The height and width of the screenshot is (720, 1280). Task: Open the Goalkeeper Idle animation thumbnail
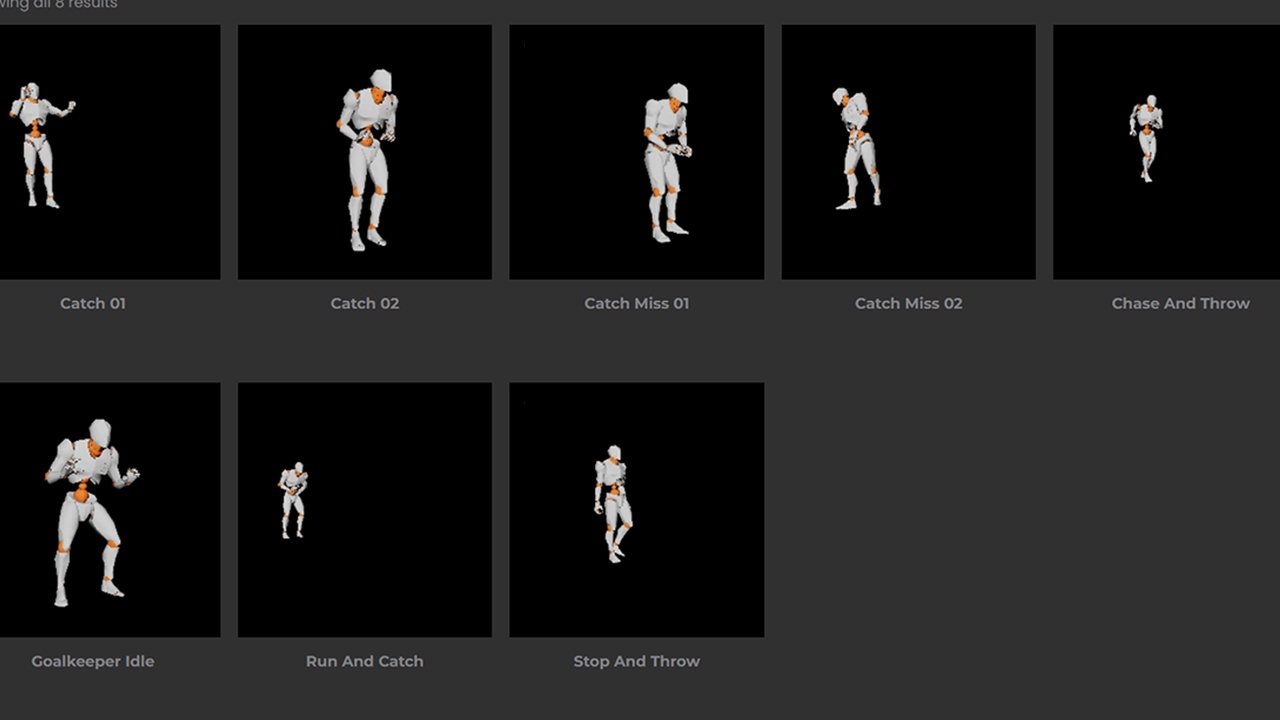[x=110, y=510]
